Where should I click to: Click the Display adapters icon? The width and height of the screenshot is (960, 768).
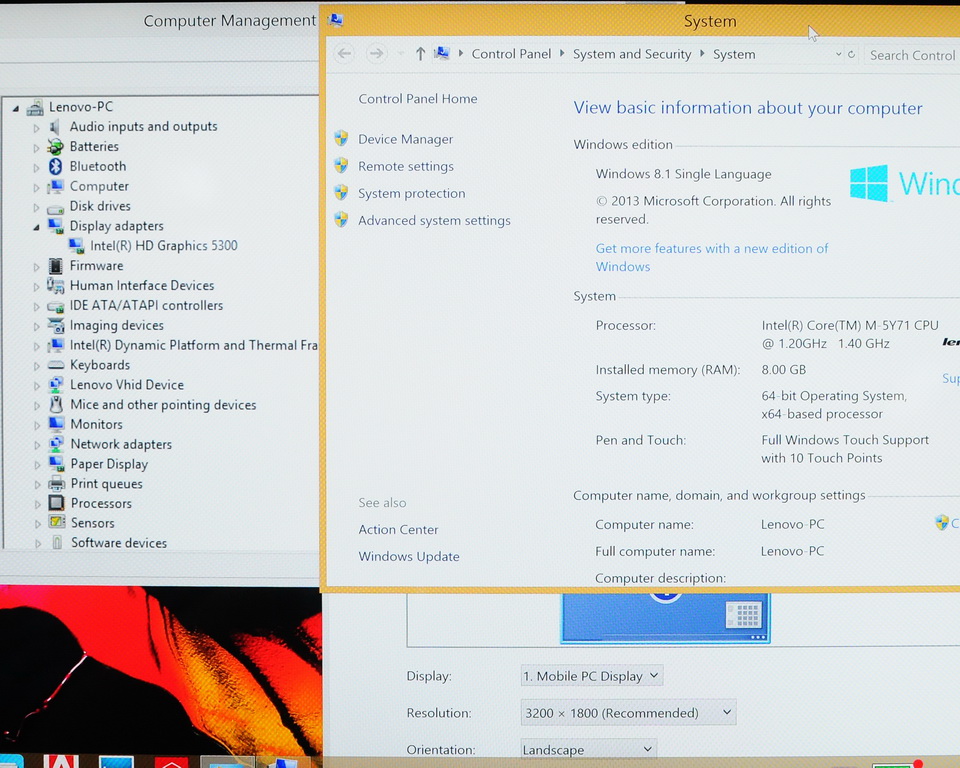point(55,226)
